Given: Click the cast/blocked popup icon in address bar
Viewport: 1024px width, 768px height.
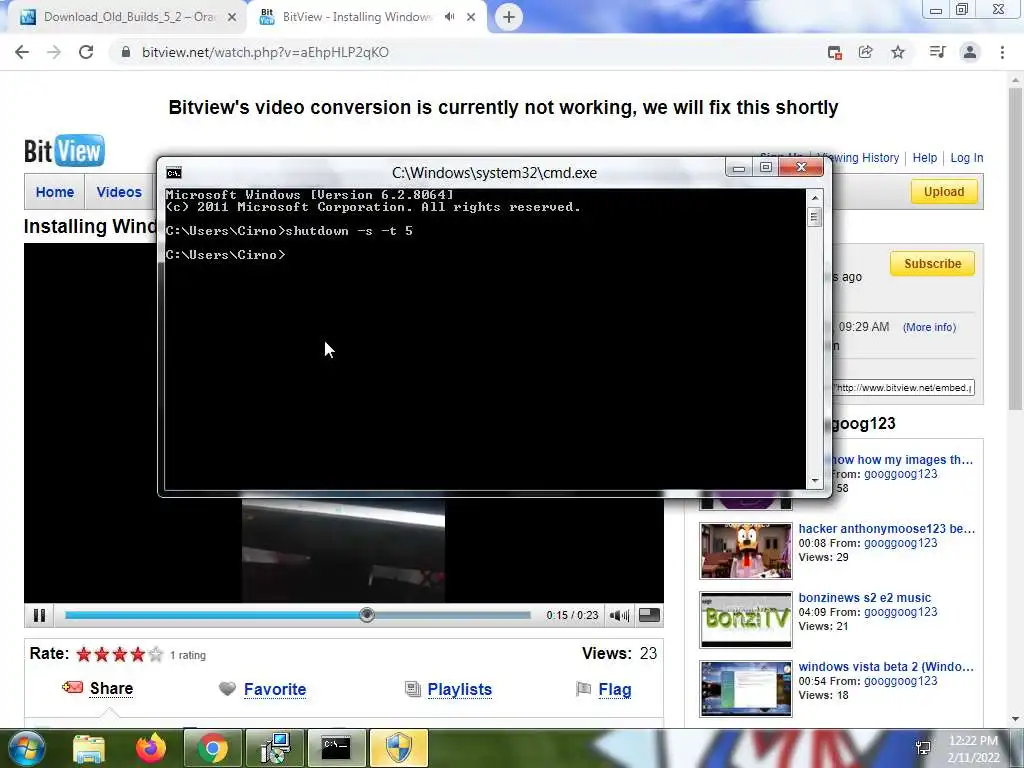Looking at the screenshot, I should pos(835,53).
